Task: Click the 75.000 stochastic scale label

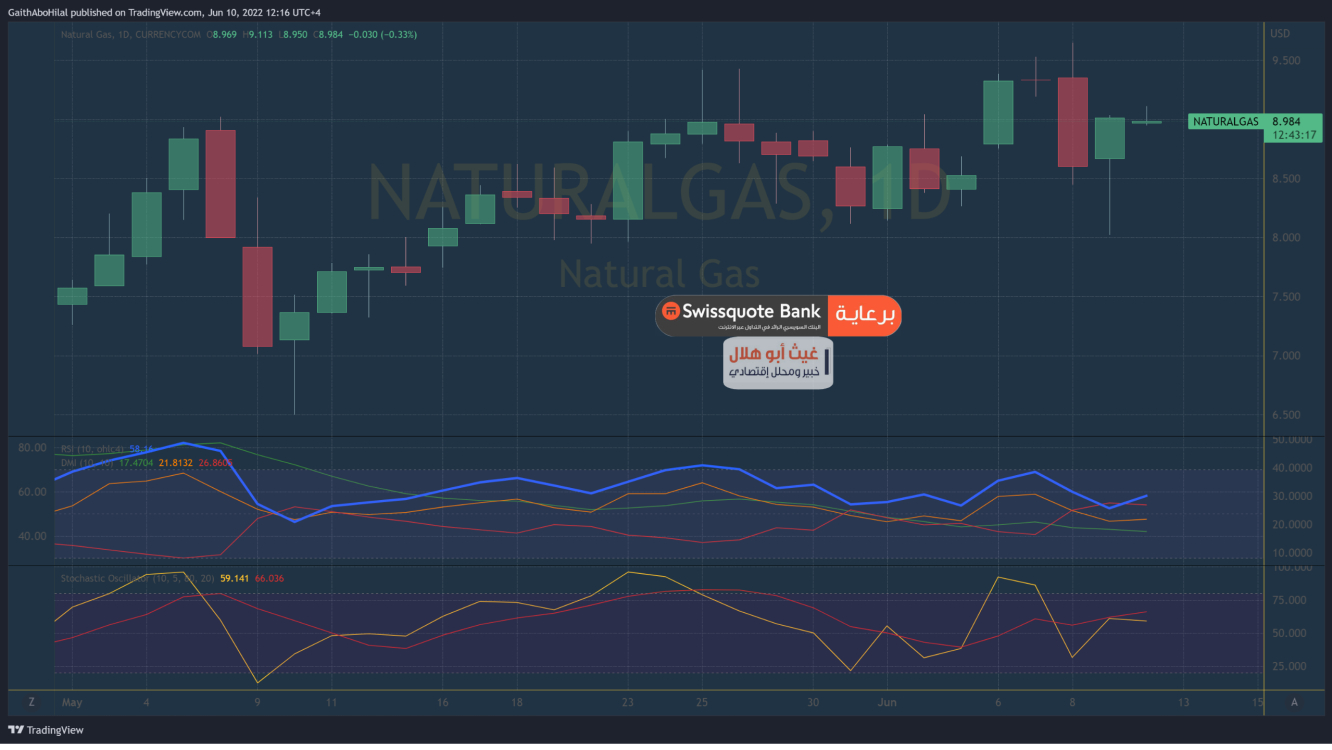Action: point(1288,601)
